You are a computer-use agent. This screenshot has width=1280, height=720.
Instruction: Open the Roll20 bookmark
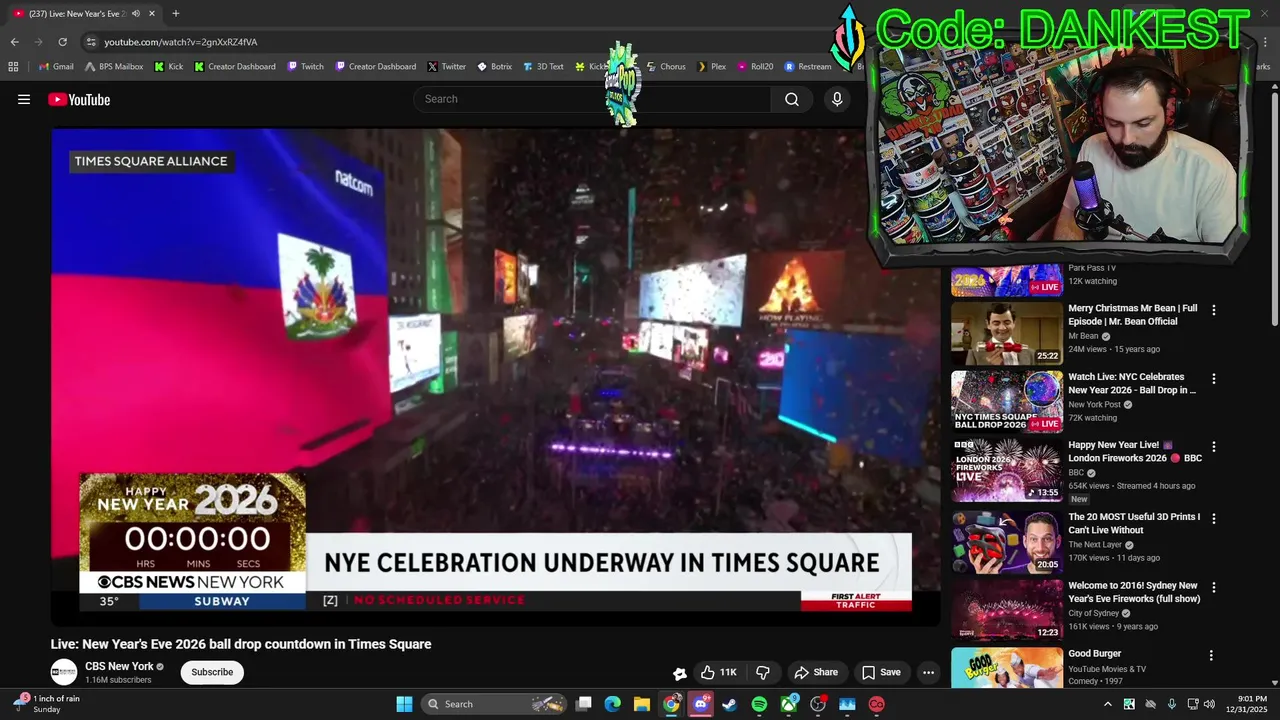pos(755,67)
